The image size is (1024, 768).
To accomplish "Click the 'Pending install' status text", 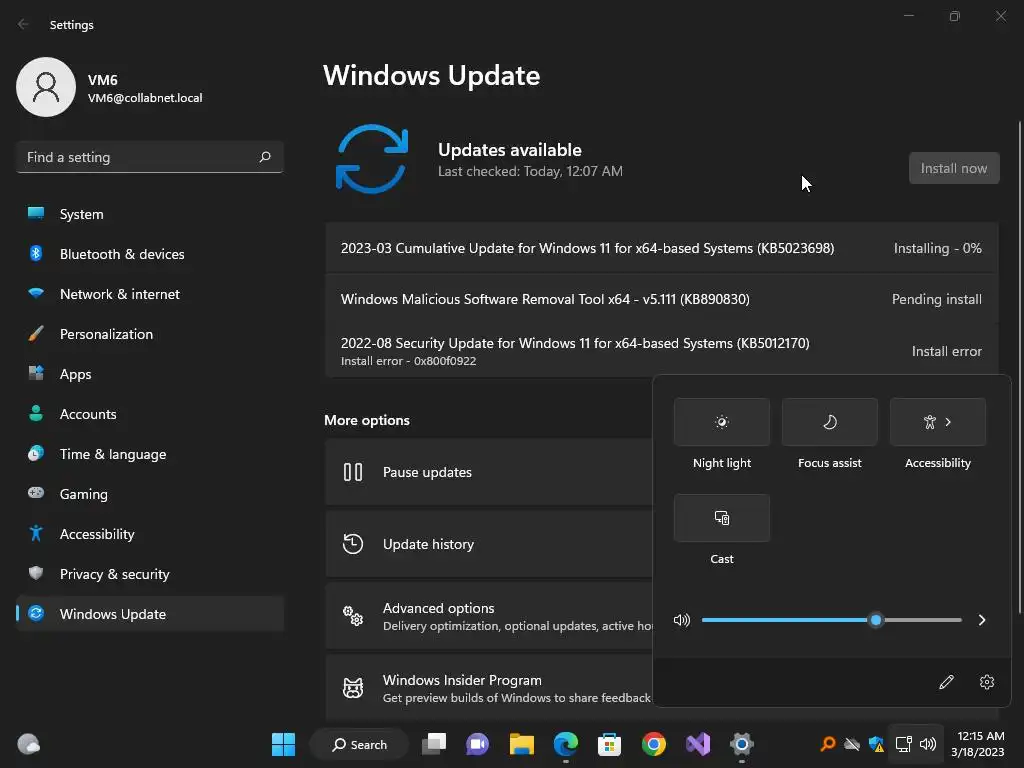I will tap(936, 299).
